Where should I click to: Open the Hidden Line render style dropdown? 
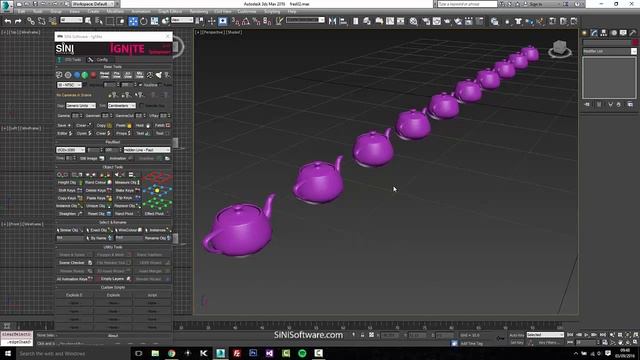[147, 150]
